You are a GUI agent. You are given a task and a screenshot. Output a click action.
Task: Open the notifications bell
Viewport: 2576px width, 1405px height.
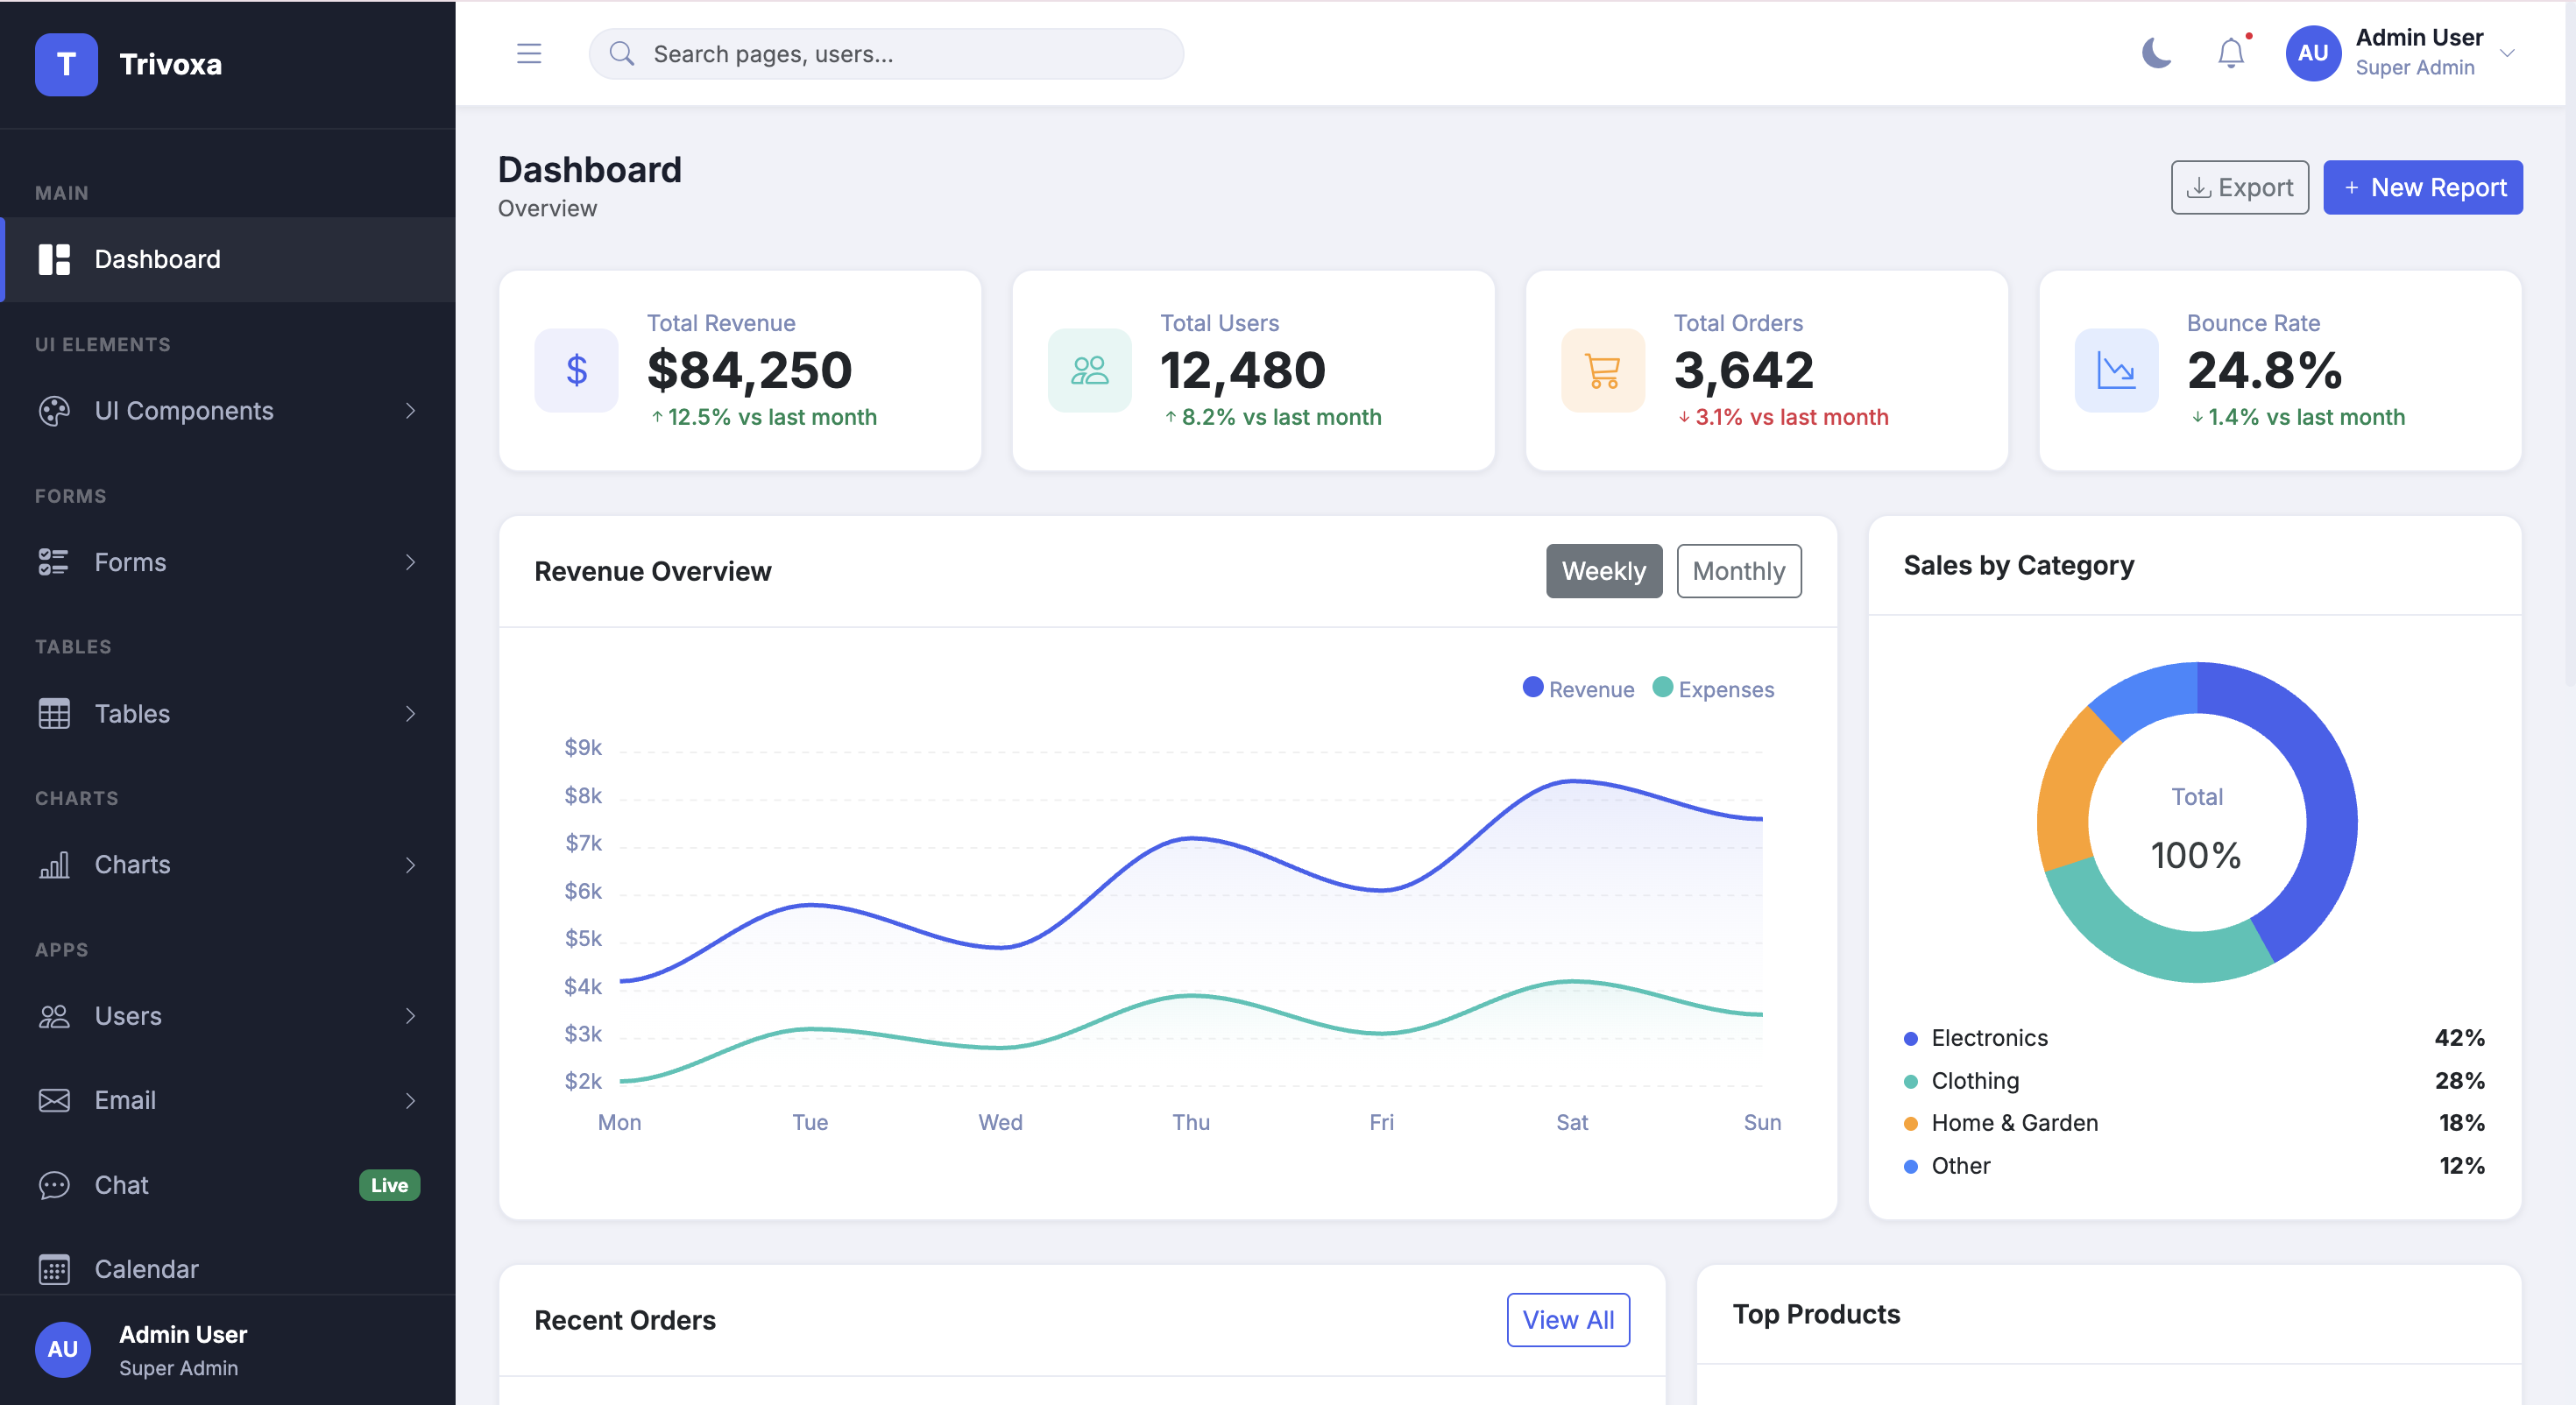coord(2231,53)
